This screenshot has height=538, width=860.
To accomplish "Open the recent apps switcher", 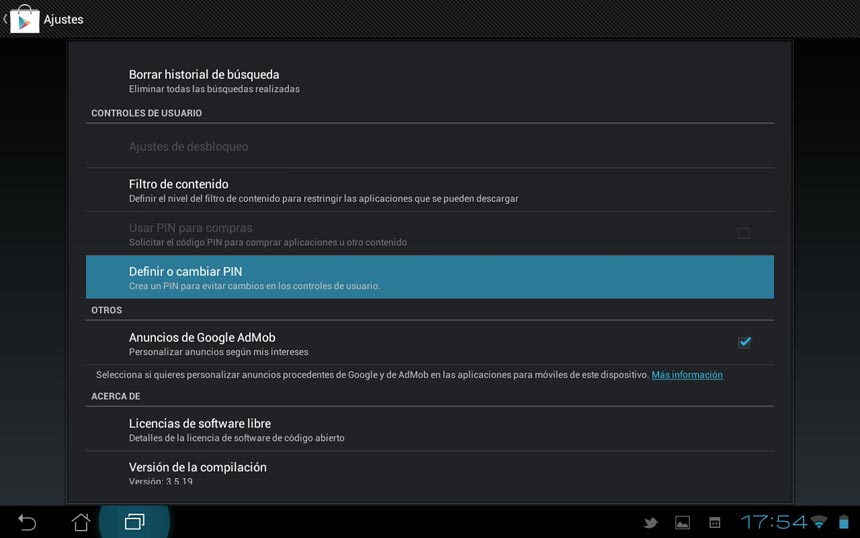I will pyautogui.click(x=134, y=522).
